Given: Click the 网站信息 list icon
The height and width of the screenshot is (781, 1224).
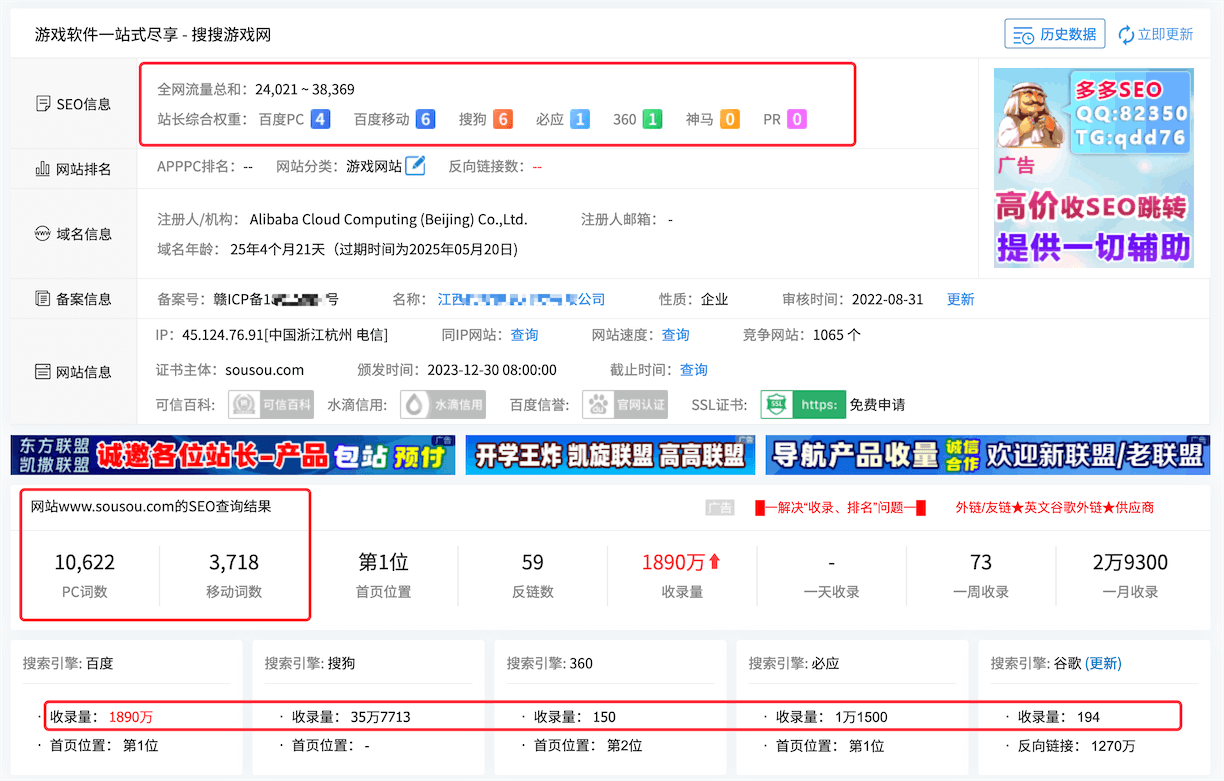Looking at the screenshot, I should 43,372.
